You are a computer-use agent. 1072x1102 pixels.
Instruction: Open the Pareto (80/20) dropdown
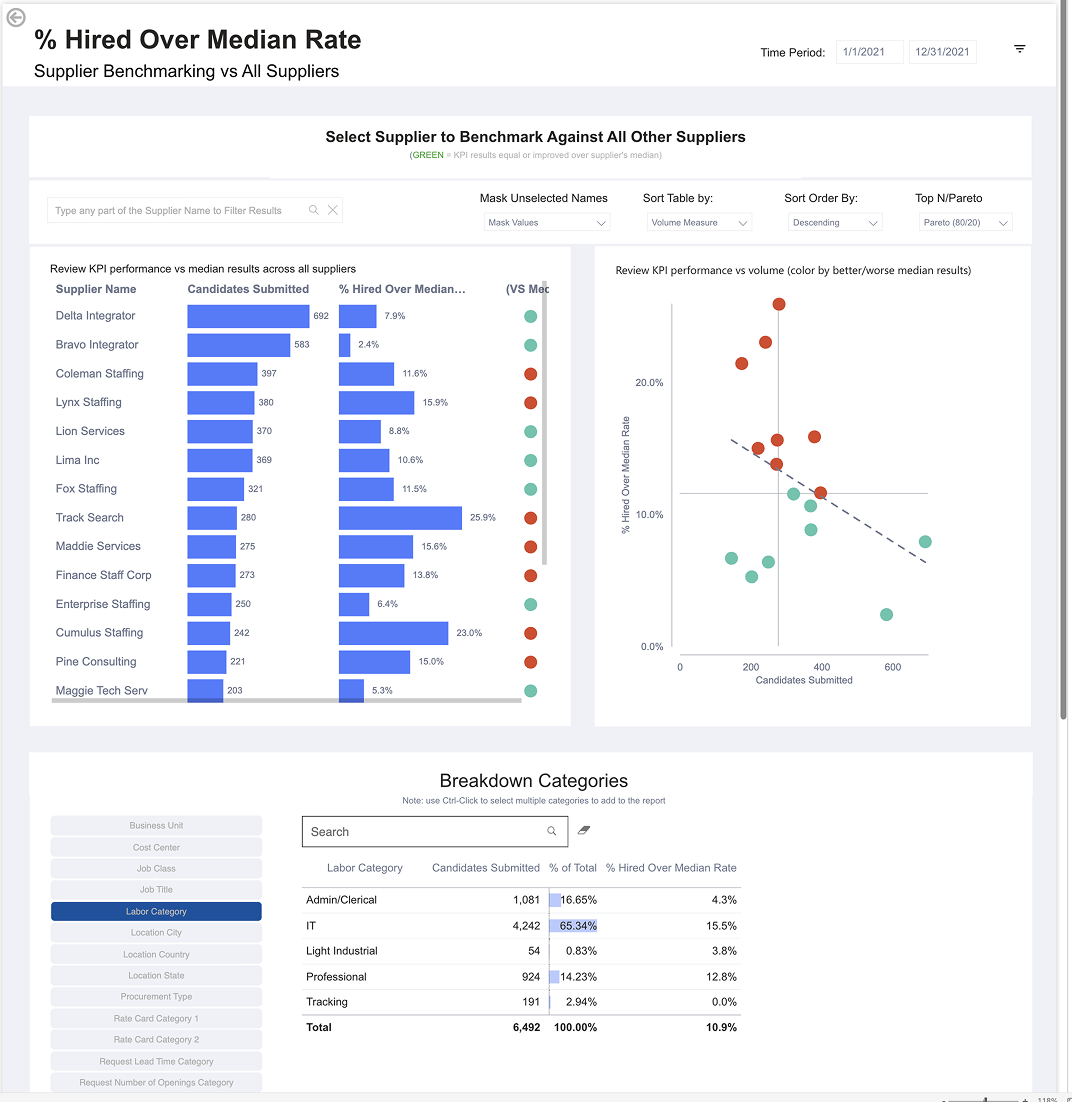click(x=965, y=223)
